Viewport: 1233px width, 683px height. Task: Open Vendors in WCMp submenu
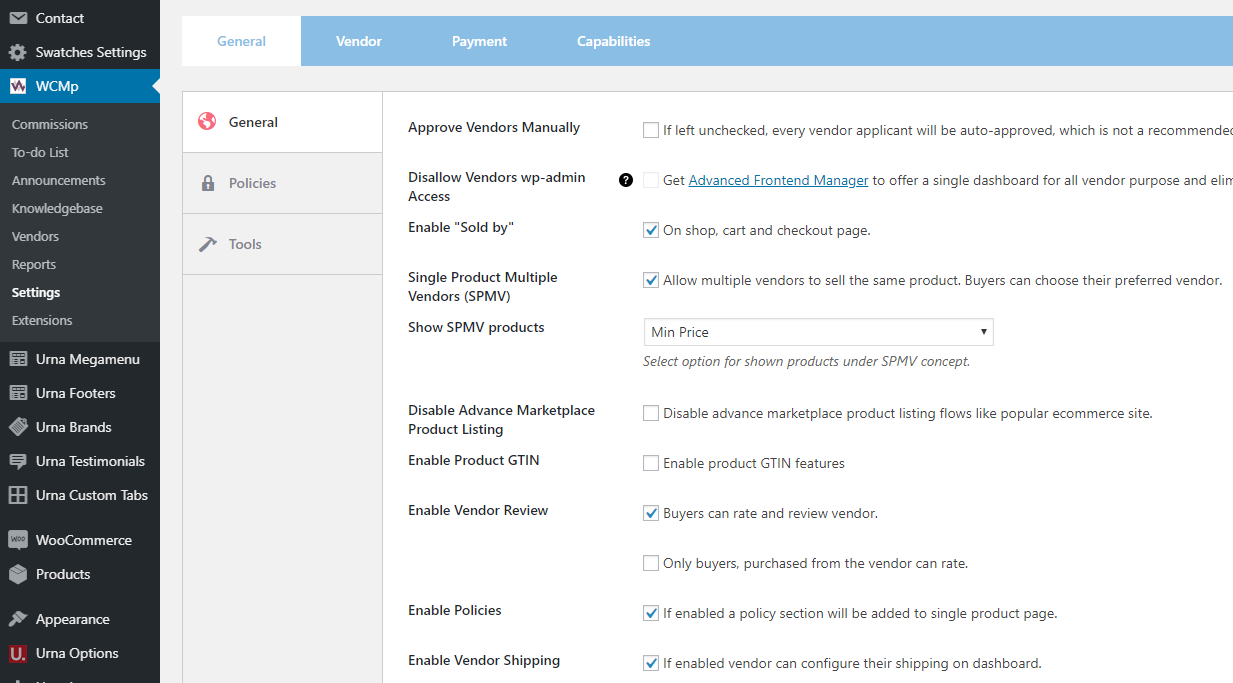tap(35, 236)
